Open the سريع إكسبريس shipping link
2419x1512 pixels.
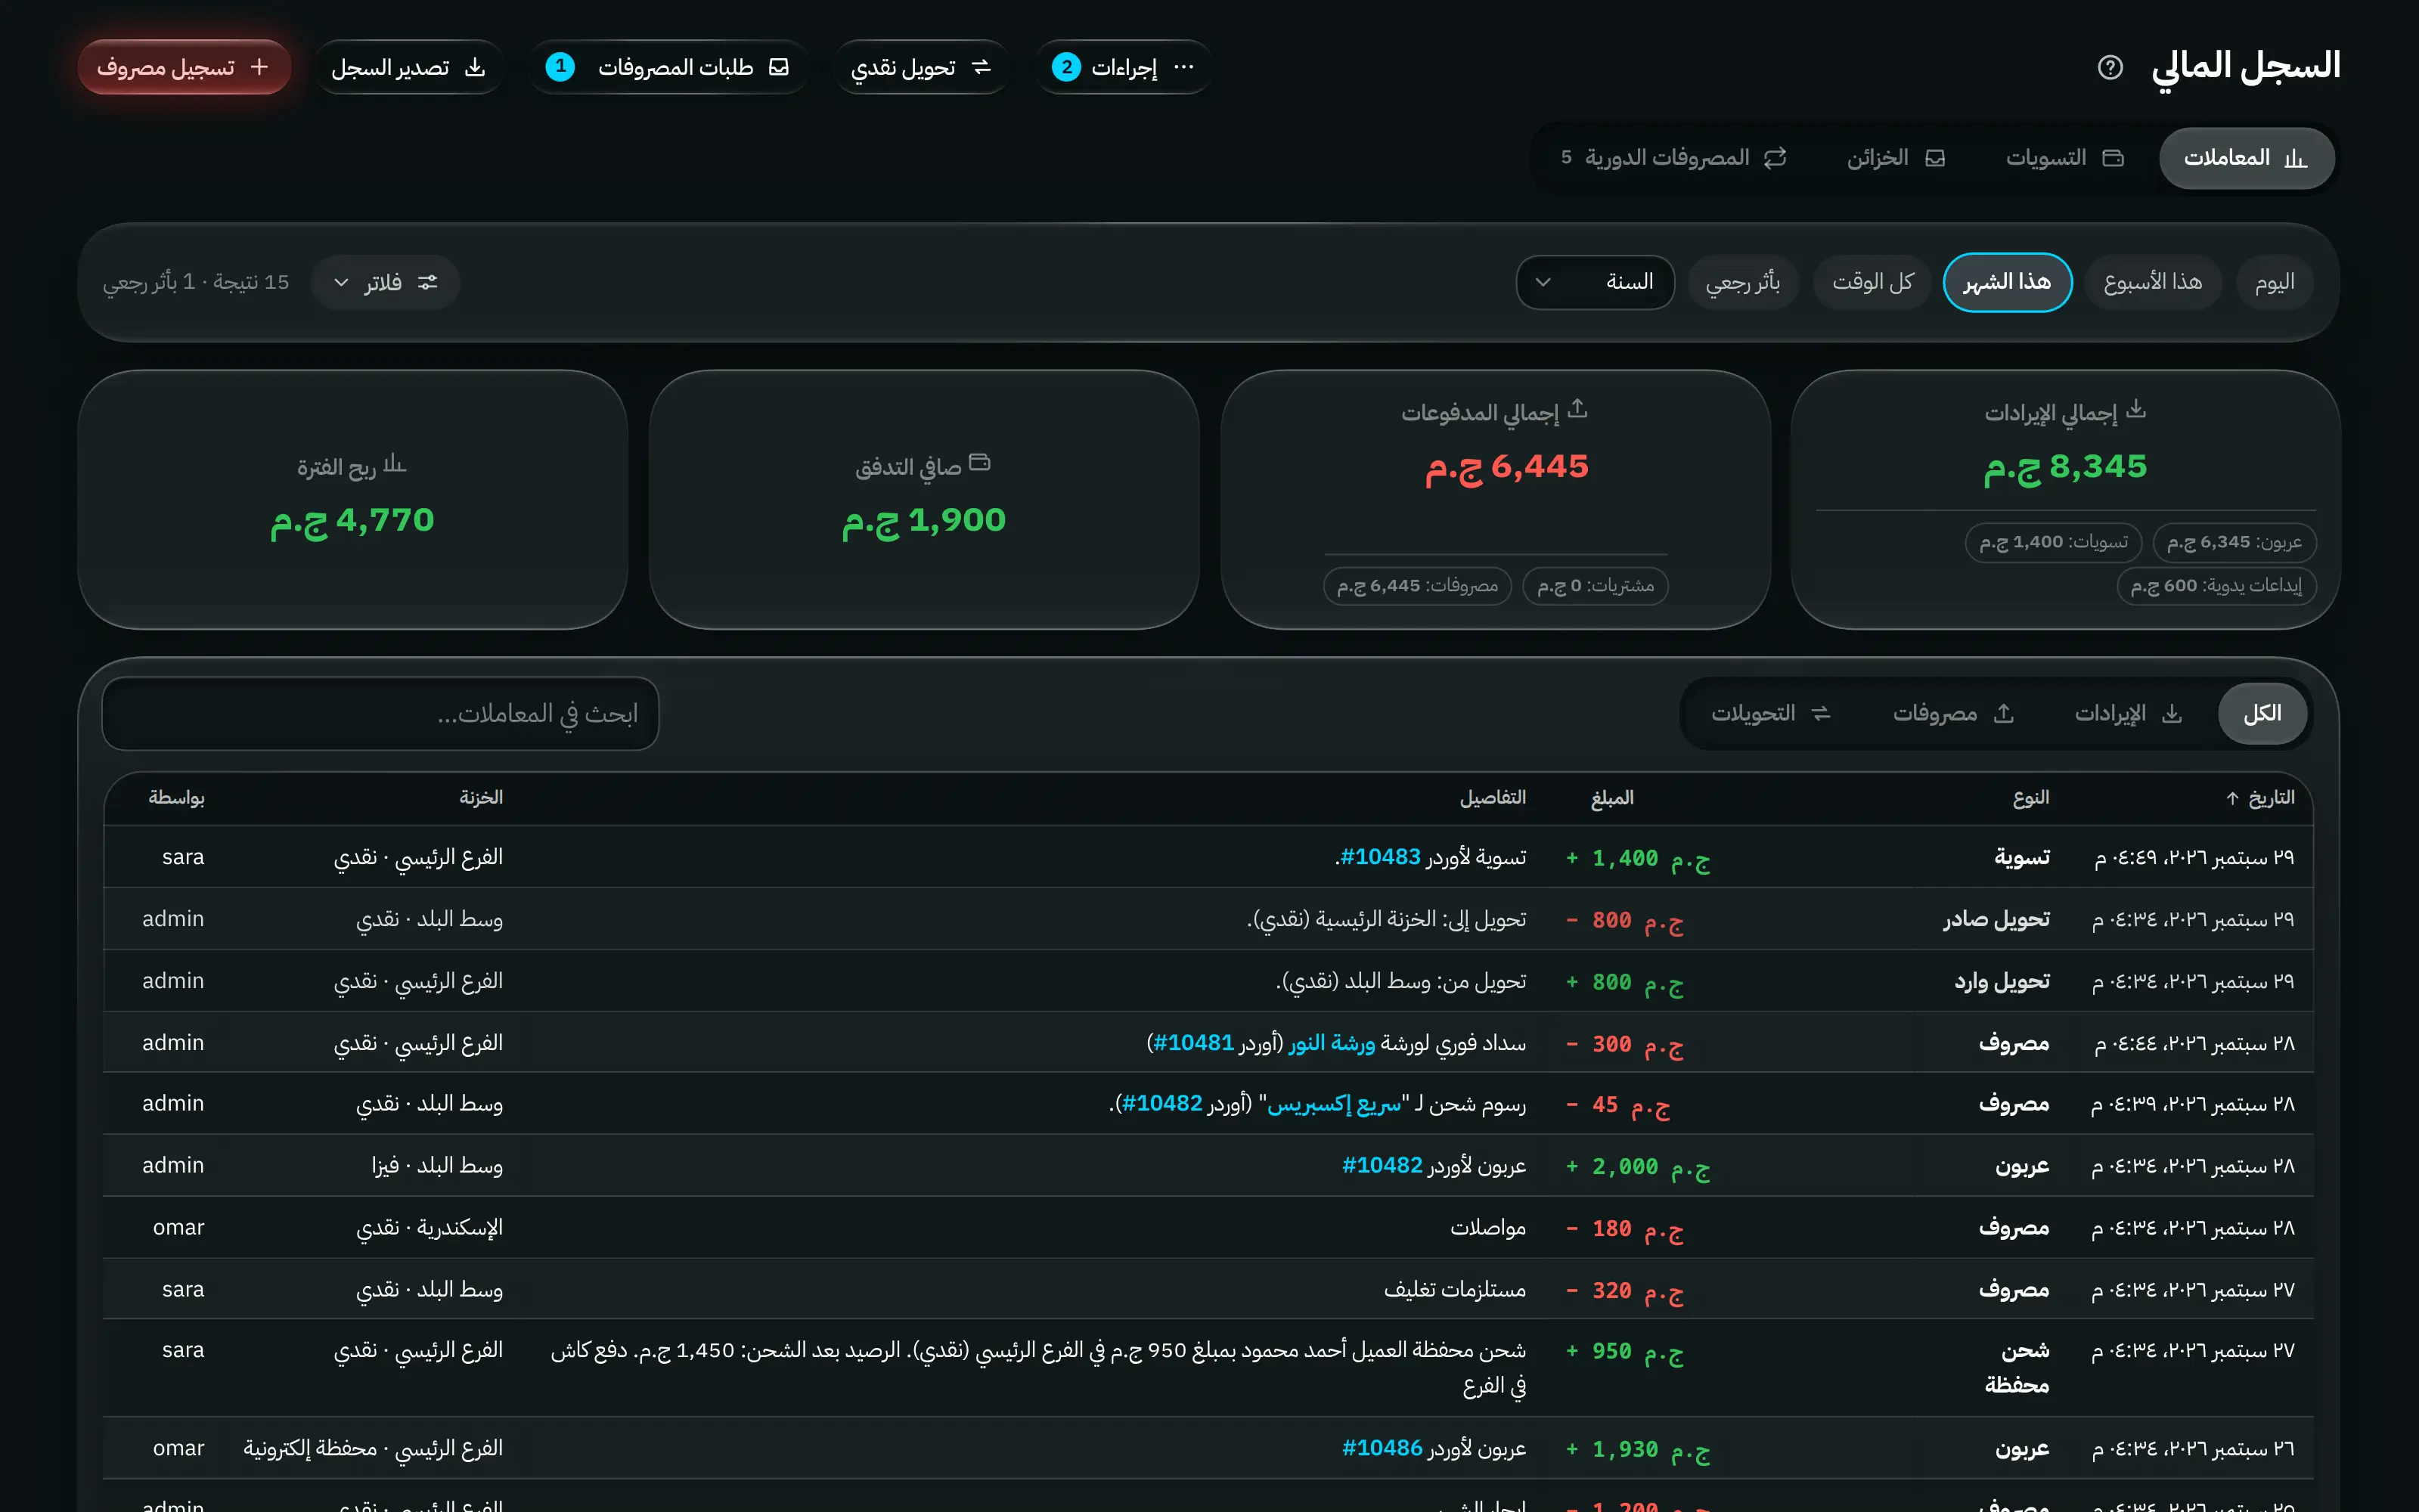tap(1334, 1104)
